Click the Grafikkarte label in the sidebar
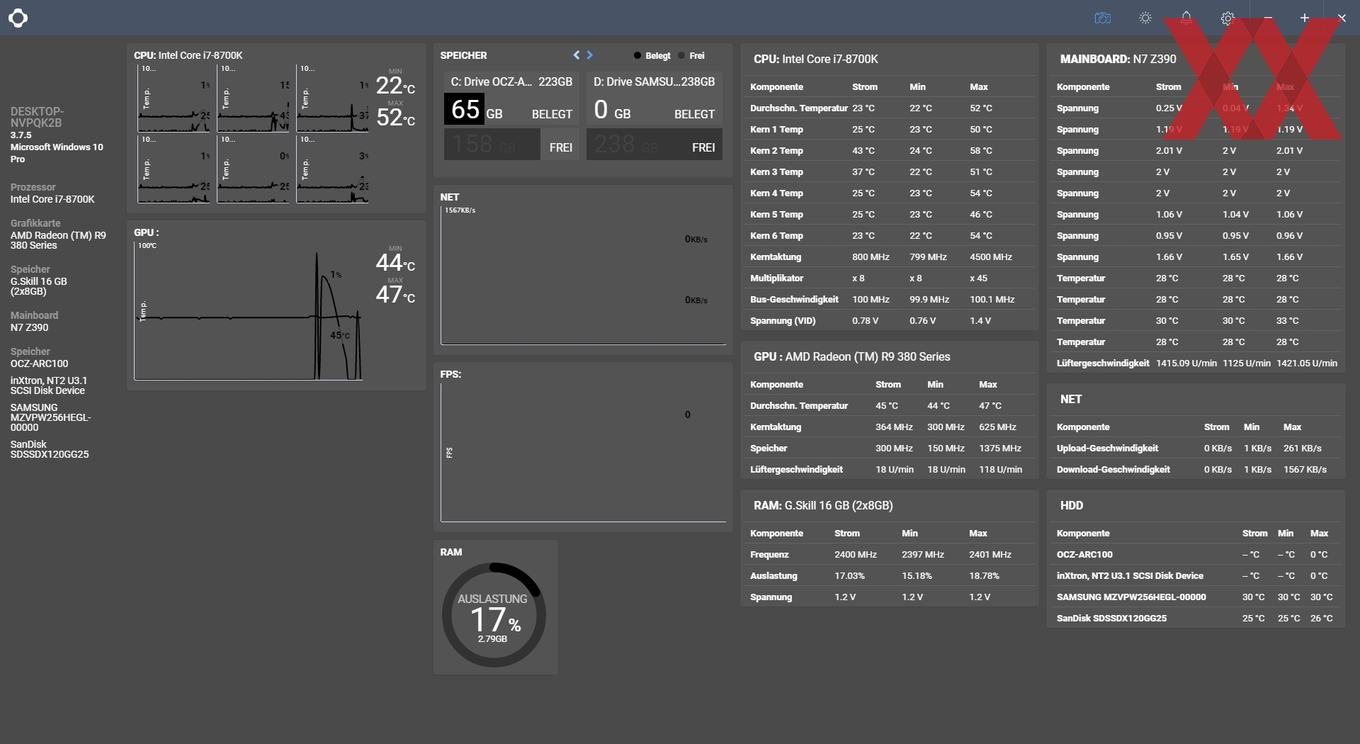 [x=35, y=223]
